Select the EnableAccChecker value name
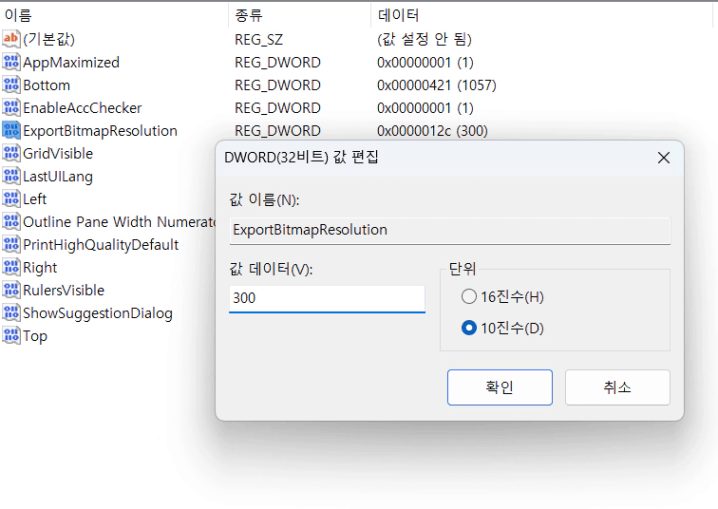718x509 pixels. coord(82,108)
